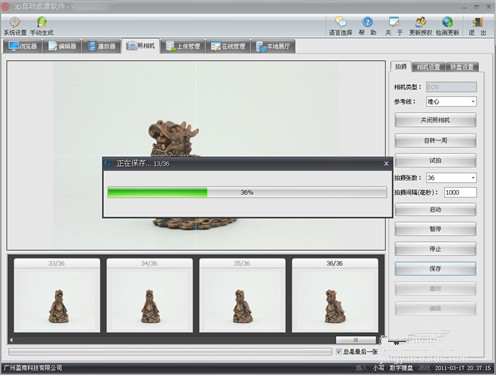Click the 检测更新 check updates globe icon

(447, 26)
